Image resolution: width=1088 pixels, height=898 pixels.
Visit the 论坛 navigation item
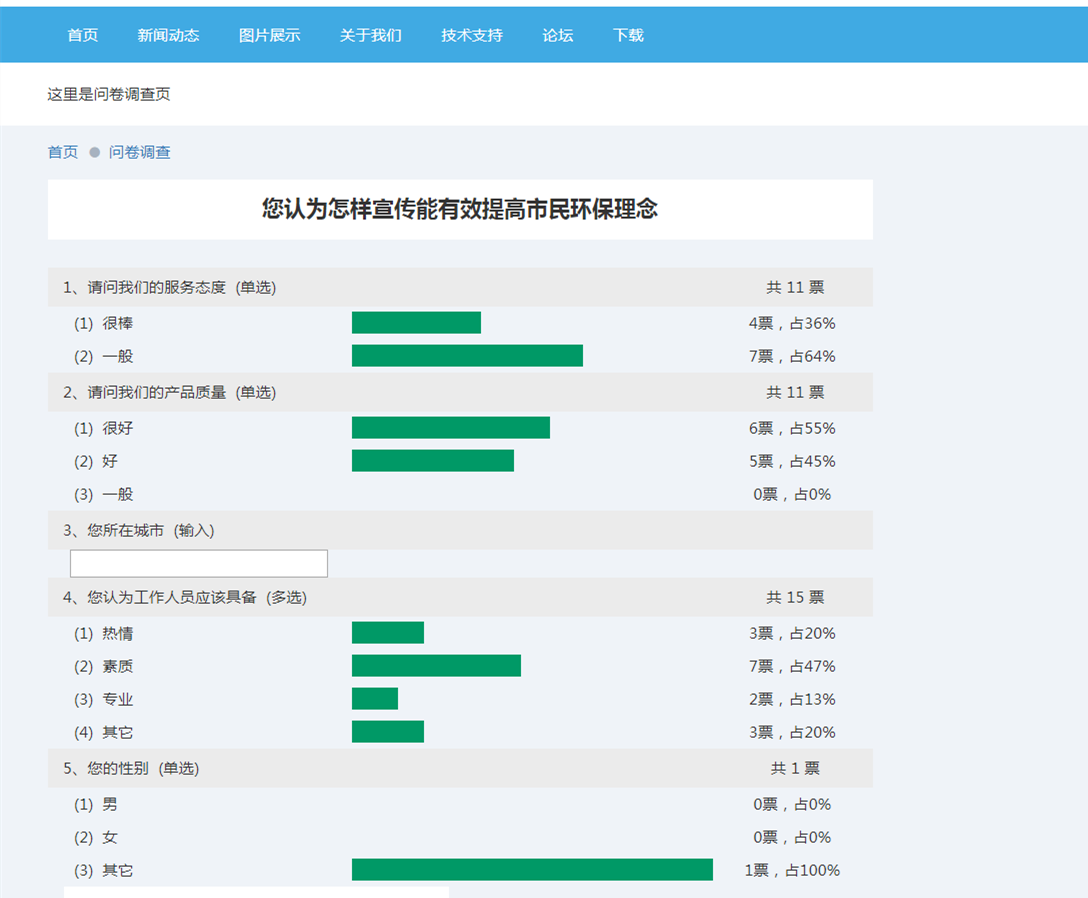click(558, 35)
